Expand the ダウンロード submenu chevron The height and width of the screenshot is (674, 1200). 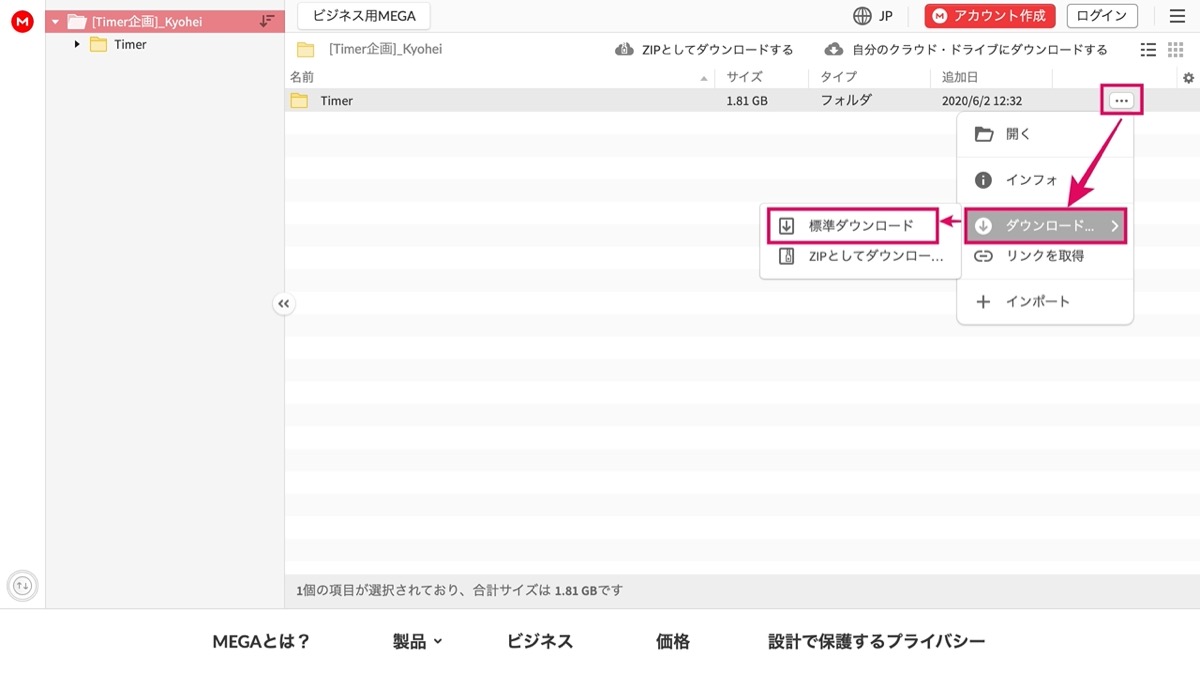(1114, 226)
